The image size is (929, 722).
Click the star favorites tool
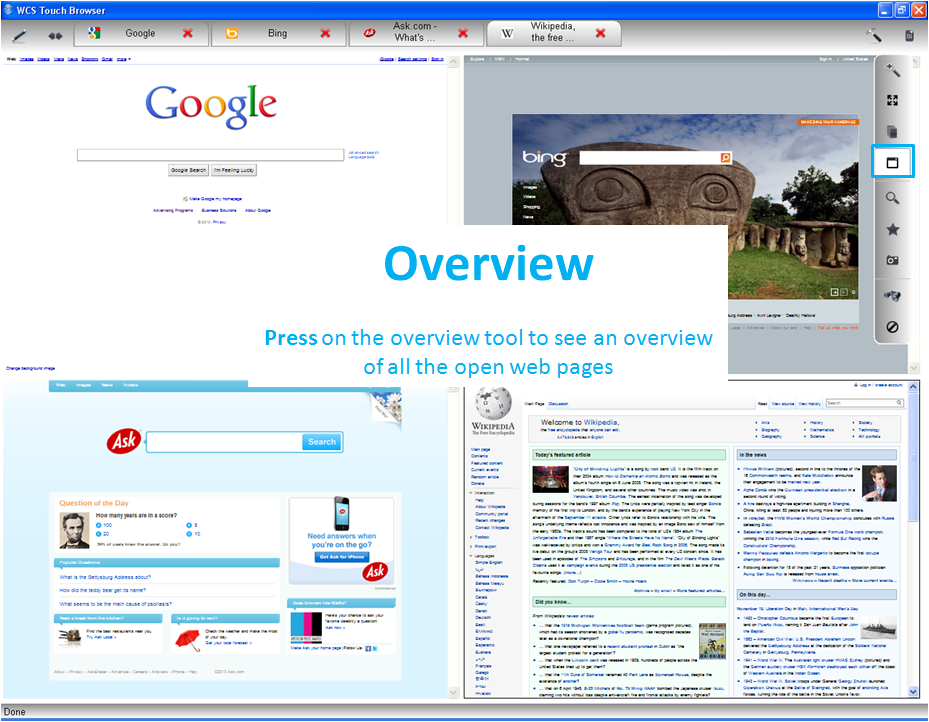click(893, 227)
